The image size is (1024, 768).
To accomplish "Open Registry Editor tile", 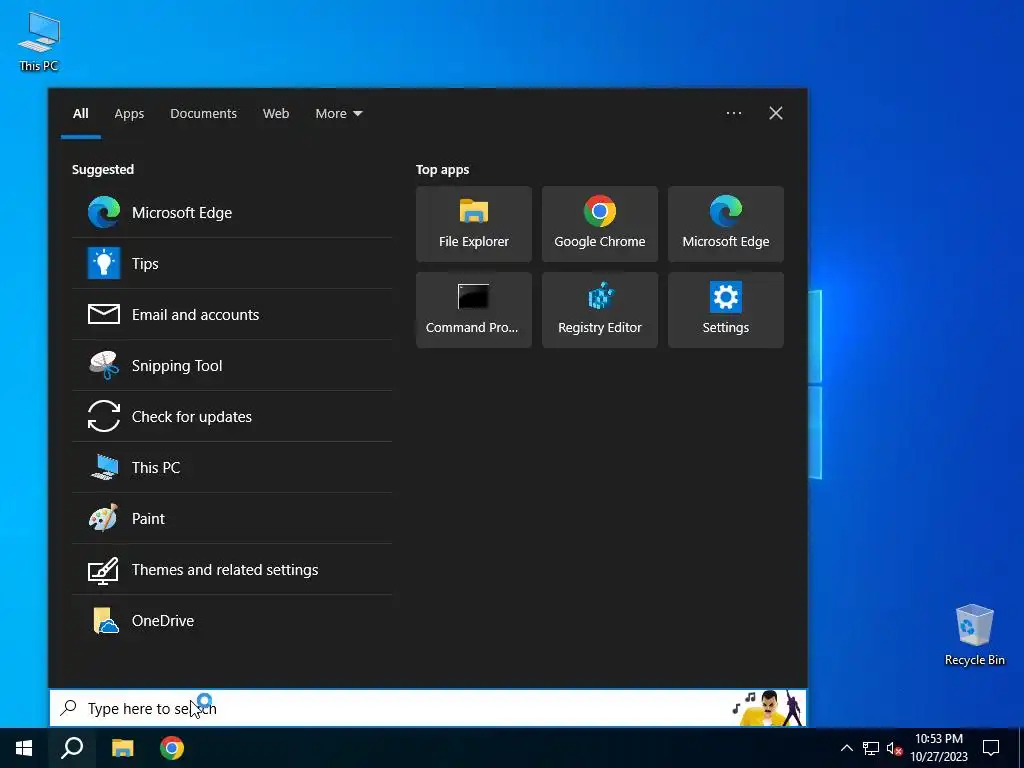I will [600, 310].
